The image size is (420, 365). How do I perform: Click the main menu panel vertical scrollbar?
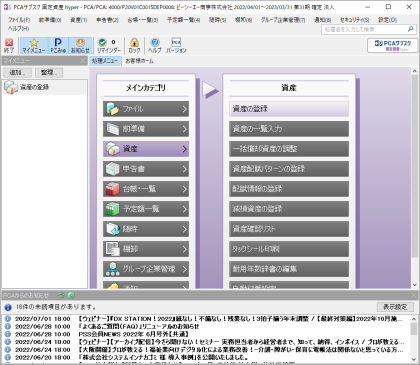click(415, 178)
